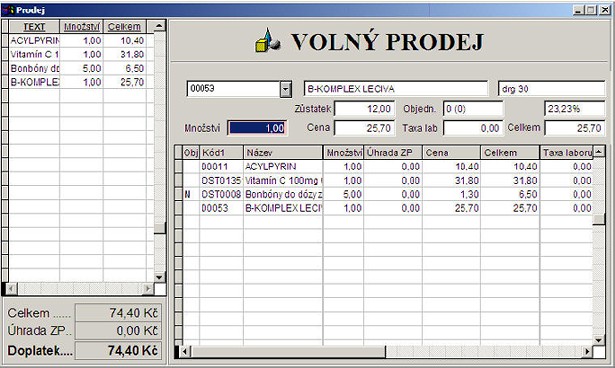Click the Celkem header in left list
This screenshot has width=615, height=368.
[124, 27]
